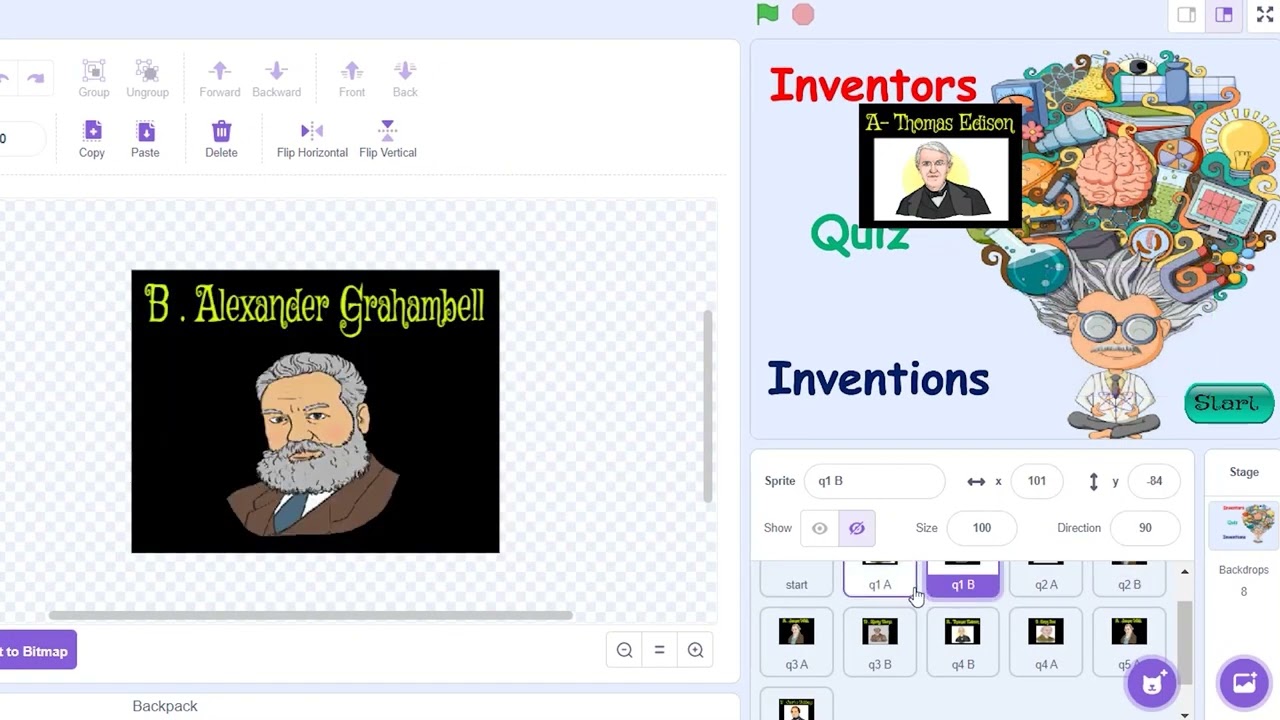Send selection to Back
The image size is (1280, 720).
(405, 79)
